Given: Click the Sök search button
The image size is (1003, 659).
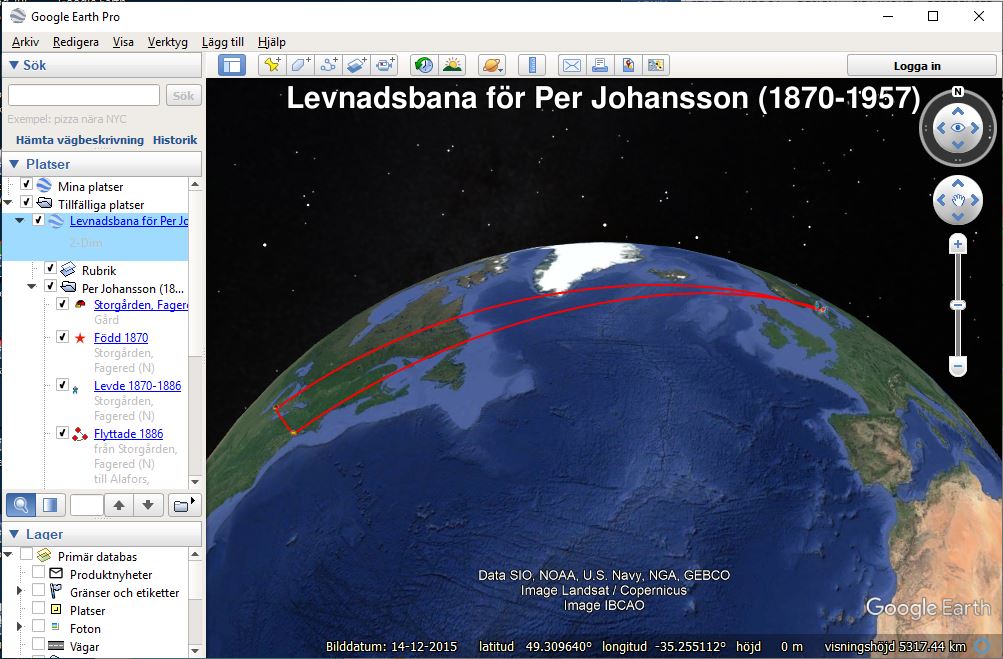Looking at the screenshot, I should tap(184, 95).
